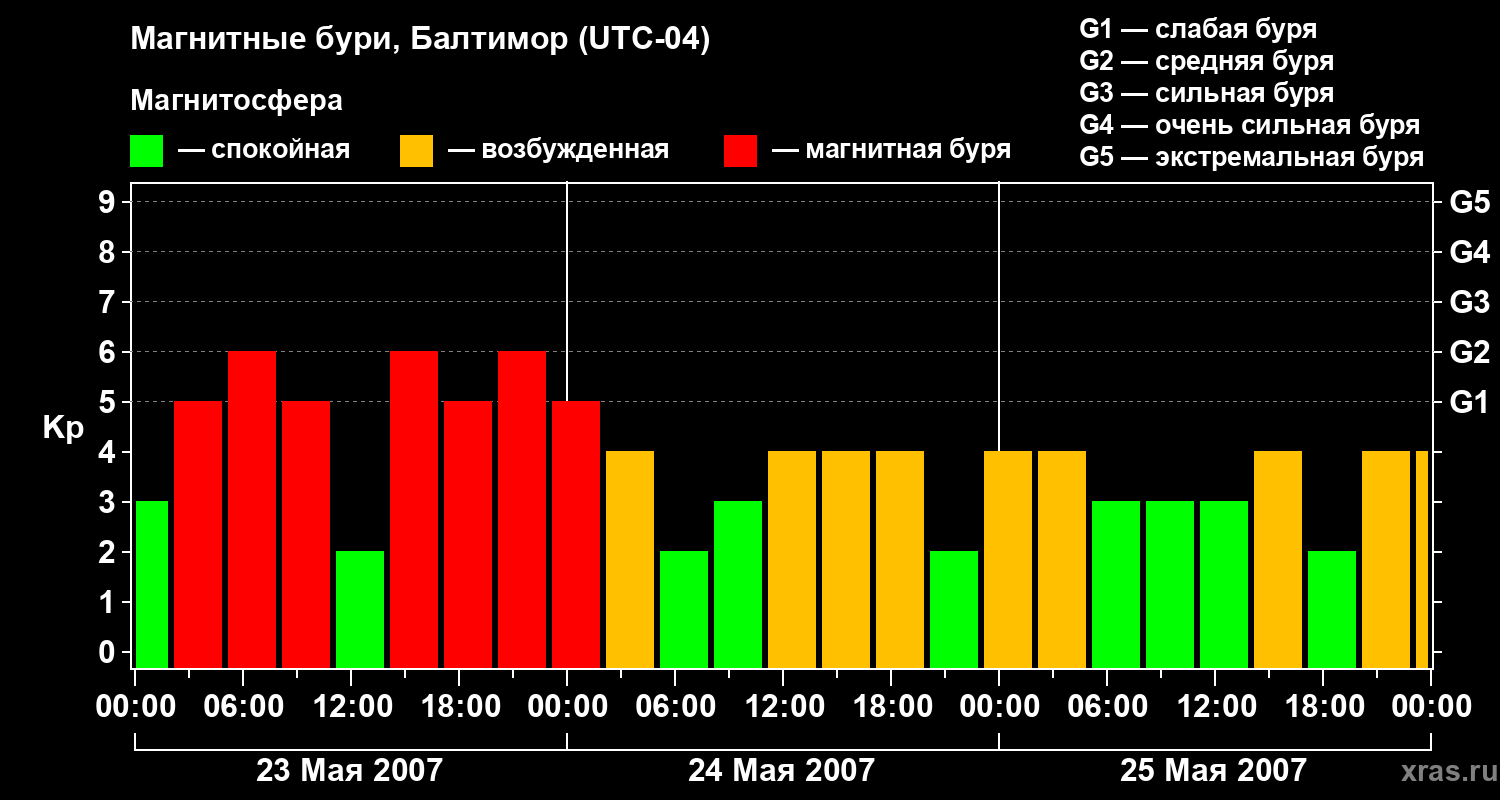The image size is (1500, 800).
Task: Click the '12:00' time label under 23 Мая
Action: tap(351, 706)
